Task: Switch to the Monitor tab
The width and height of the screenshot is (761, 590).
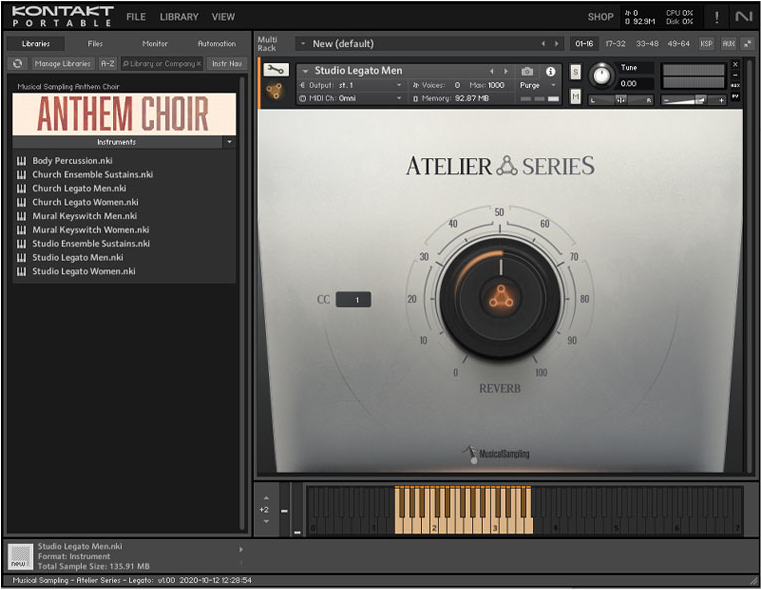Action: click(155, 44)
